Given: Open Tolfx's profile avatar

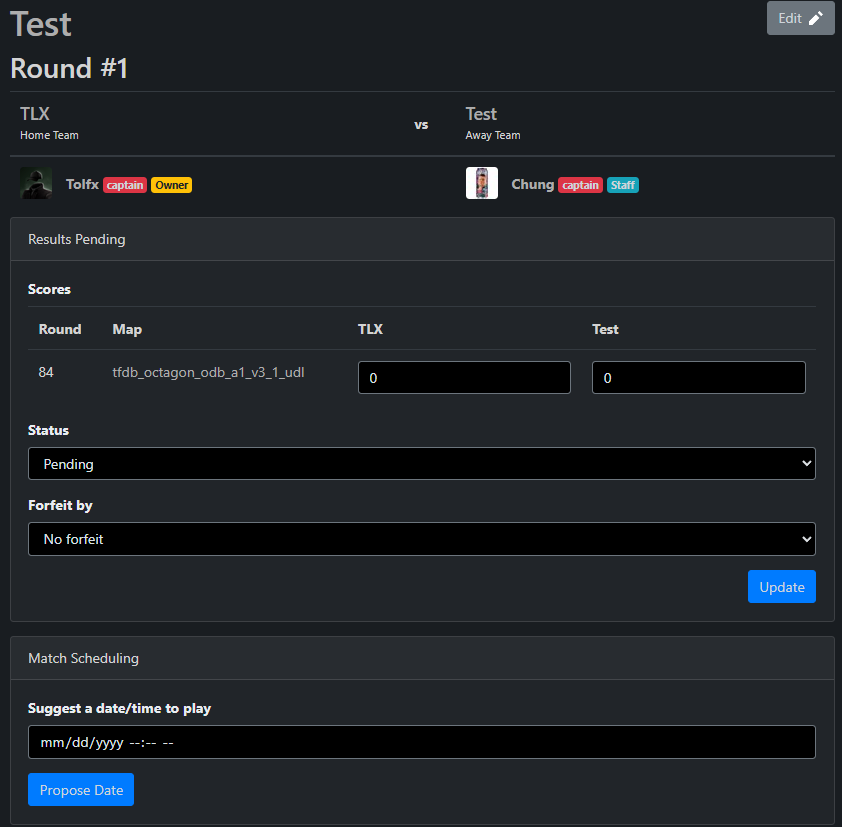Looking at the screenshot, I should click(x=36, y=184).
